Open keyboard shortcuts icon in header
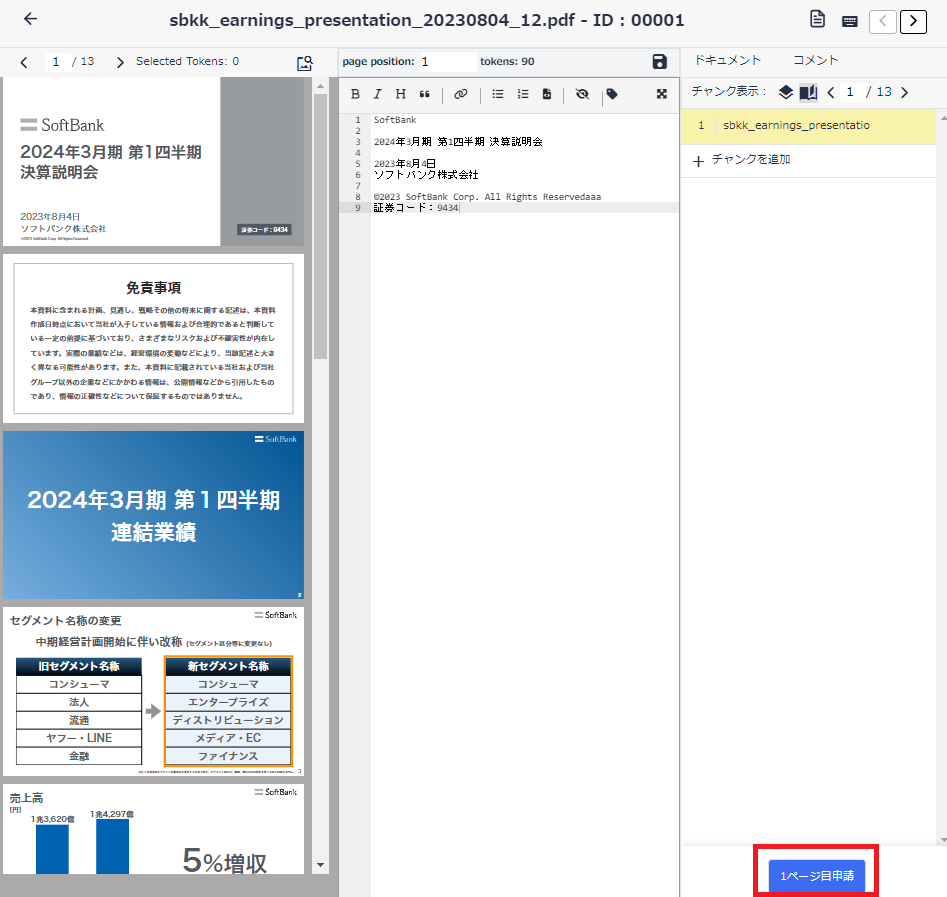The height and width of the screenshot is (897, 947). (x=849, y=22)
